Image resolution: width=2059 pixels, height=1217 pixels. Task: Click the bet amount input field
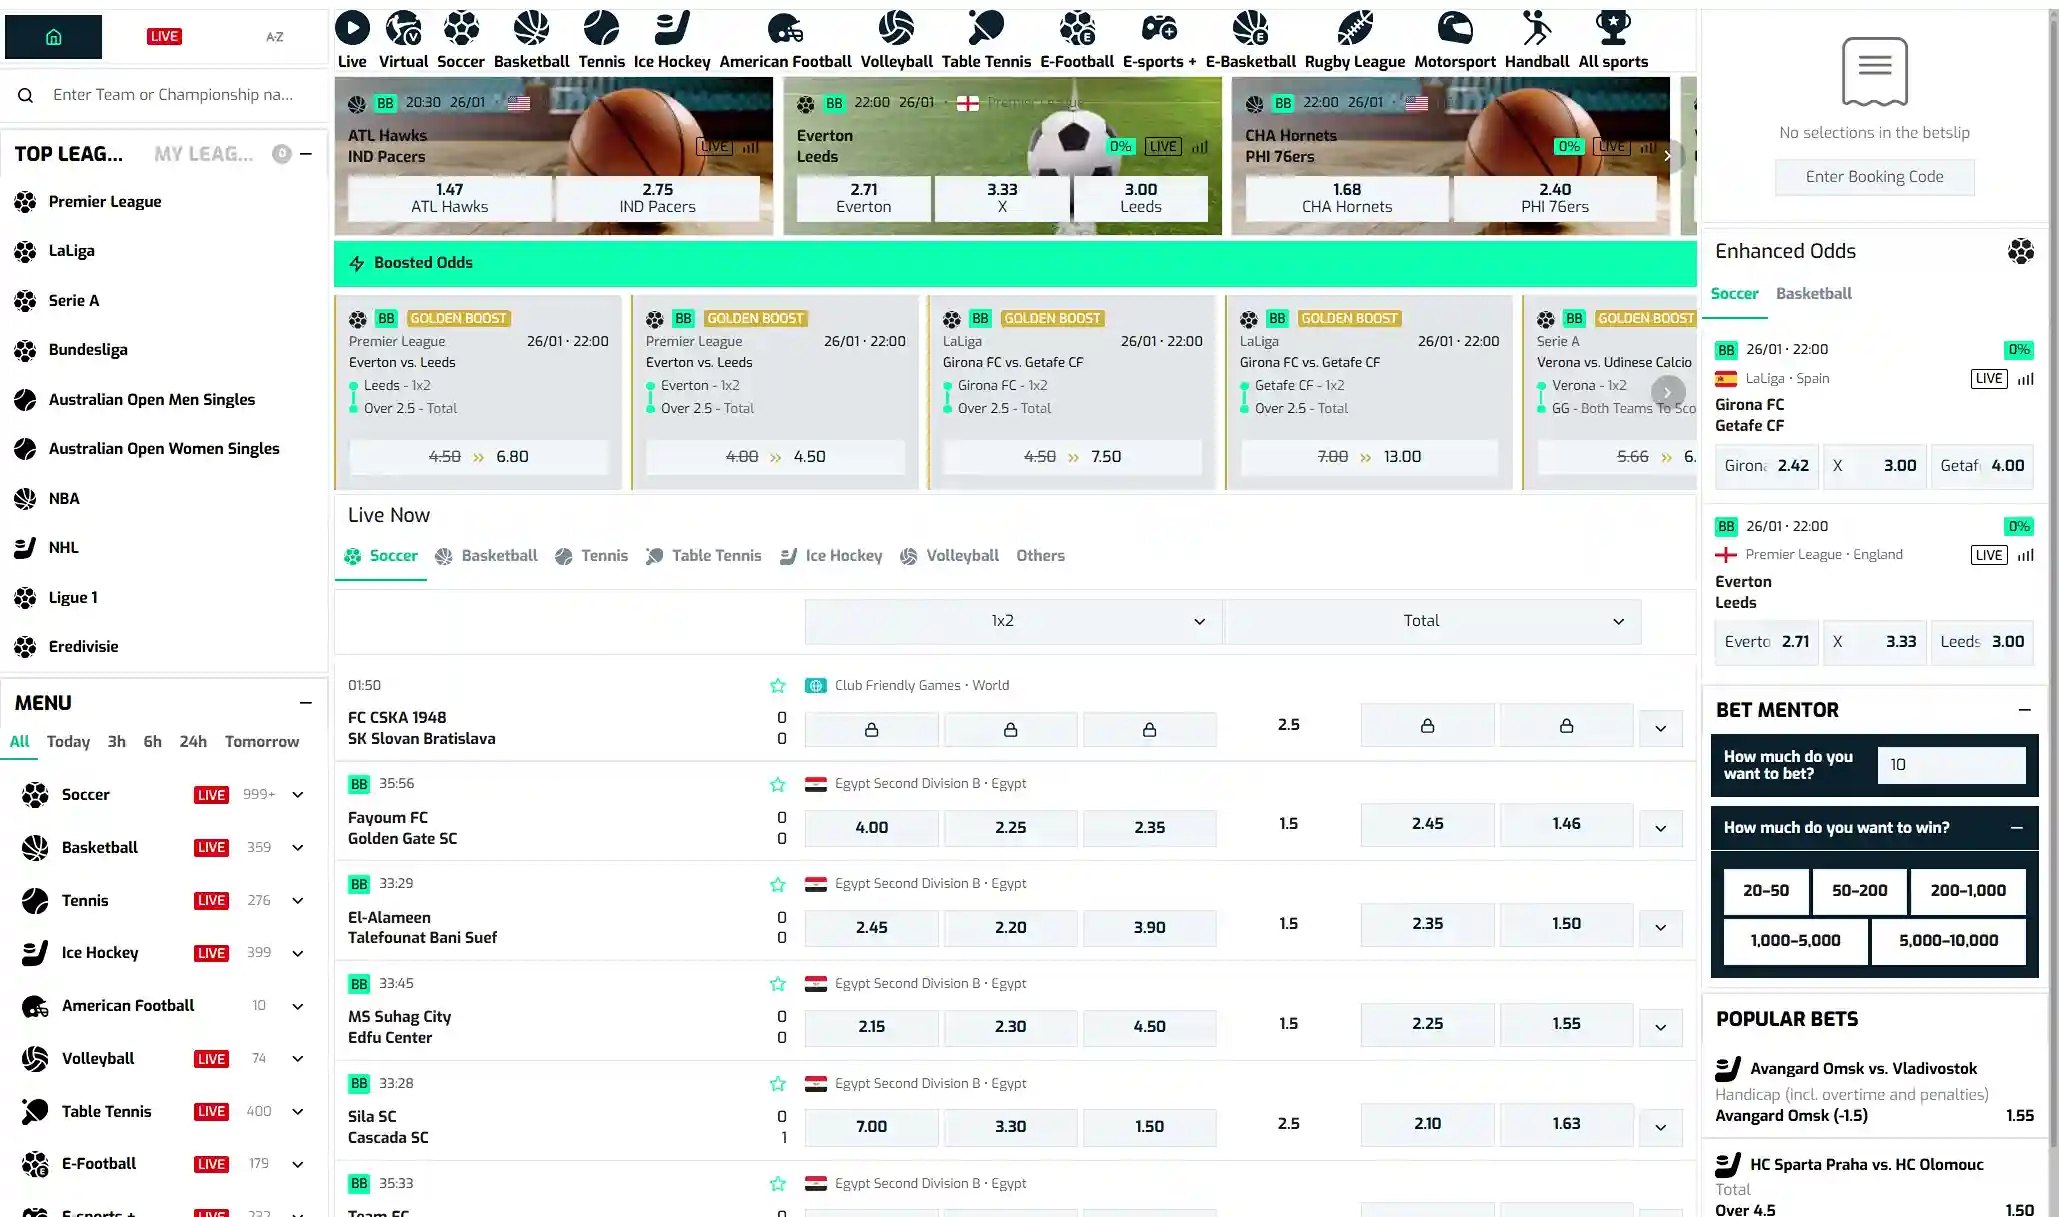click(1950, 765)
